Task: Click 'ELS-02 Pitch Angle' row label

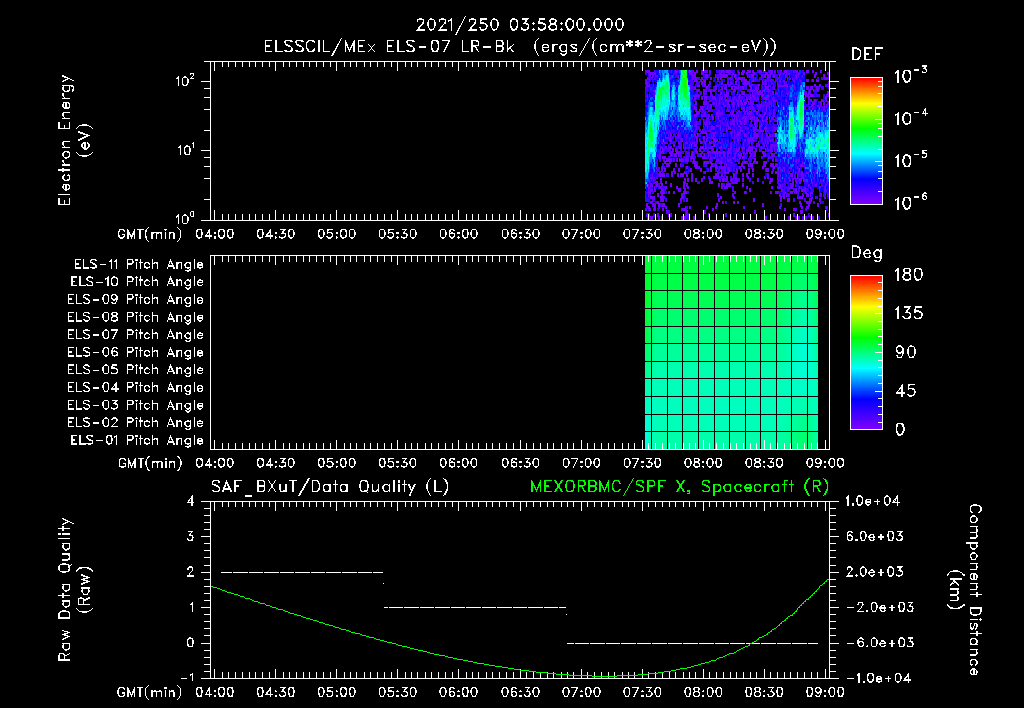Action: 136,423
